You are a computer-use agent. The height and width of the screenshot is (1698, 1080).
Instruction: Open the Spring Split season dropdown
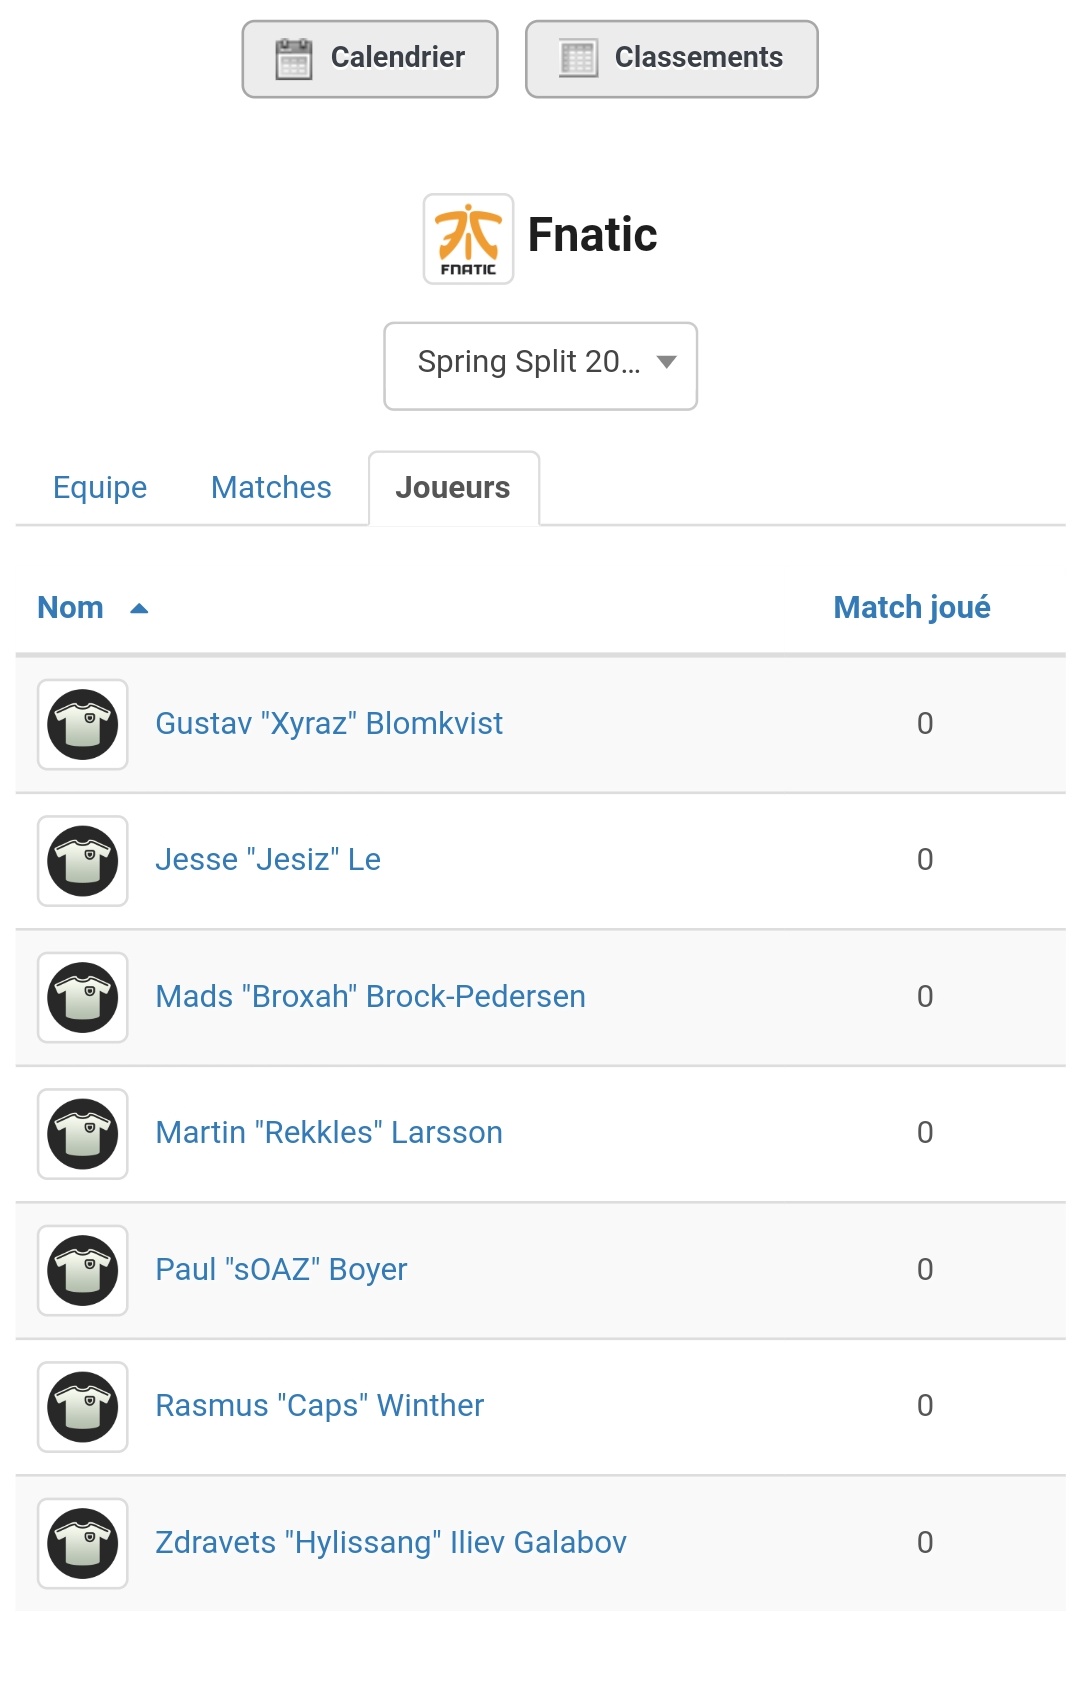point(540,366)
